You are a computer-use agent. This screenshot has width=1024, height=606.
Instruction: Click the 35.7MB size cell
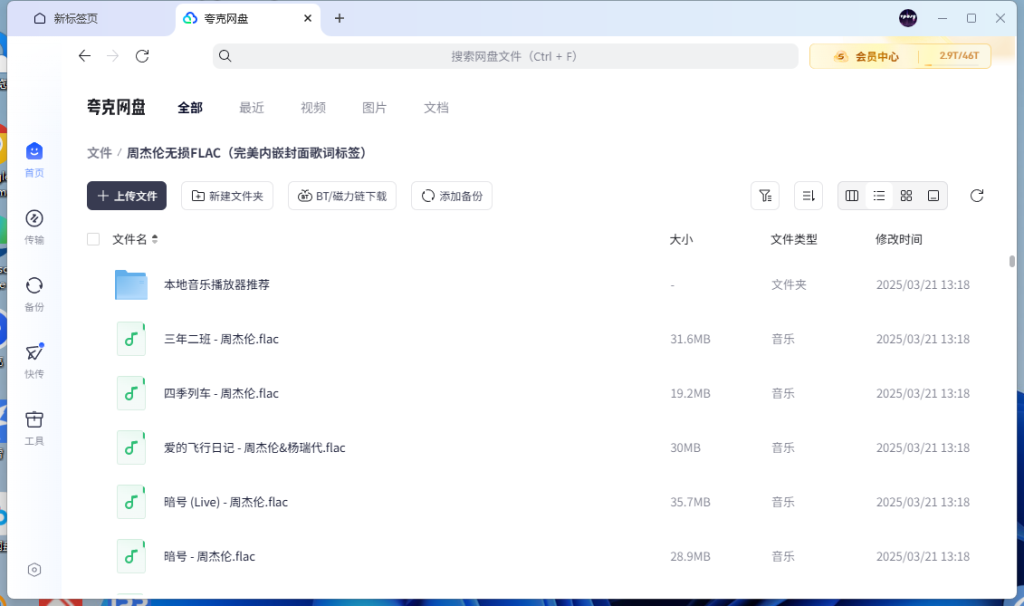pyautogui.click(x=690, y=502)
